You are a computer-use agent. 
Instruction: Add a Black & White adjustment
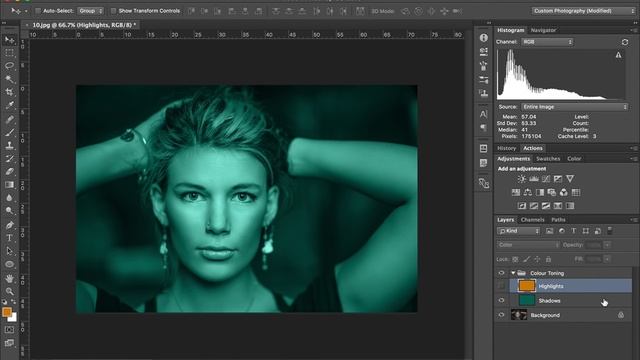click(540, 192)
